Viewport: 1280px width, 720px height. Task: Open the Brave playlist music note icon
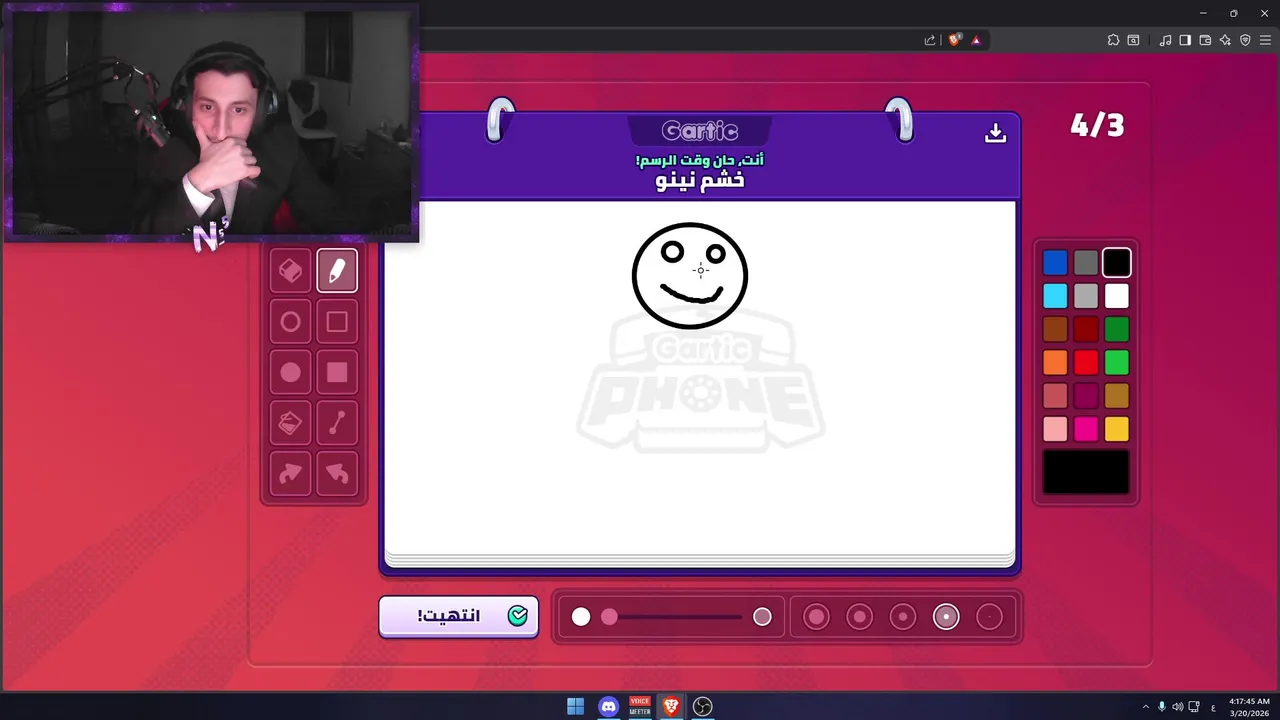[x=1165, y=40]
